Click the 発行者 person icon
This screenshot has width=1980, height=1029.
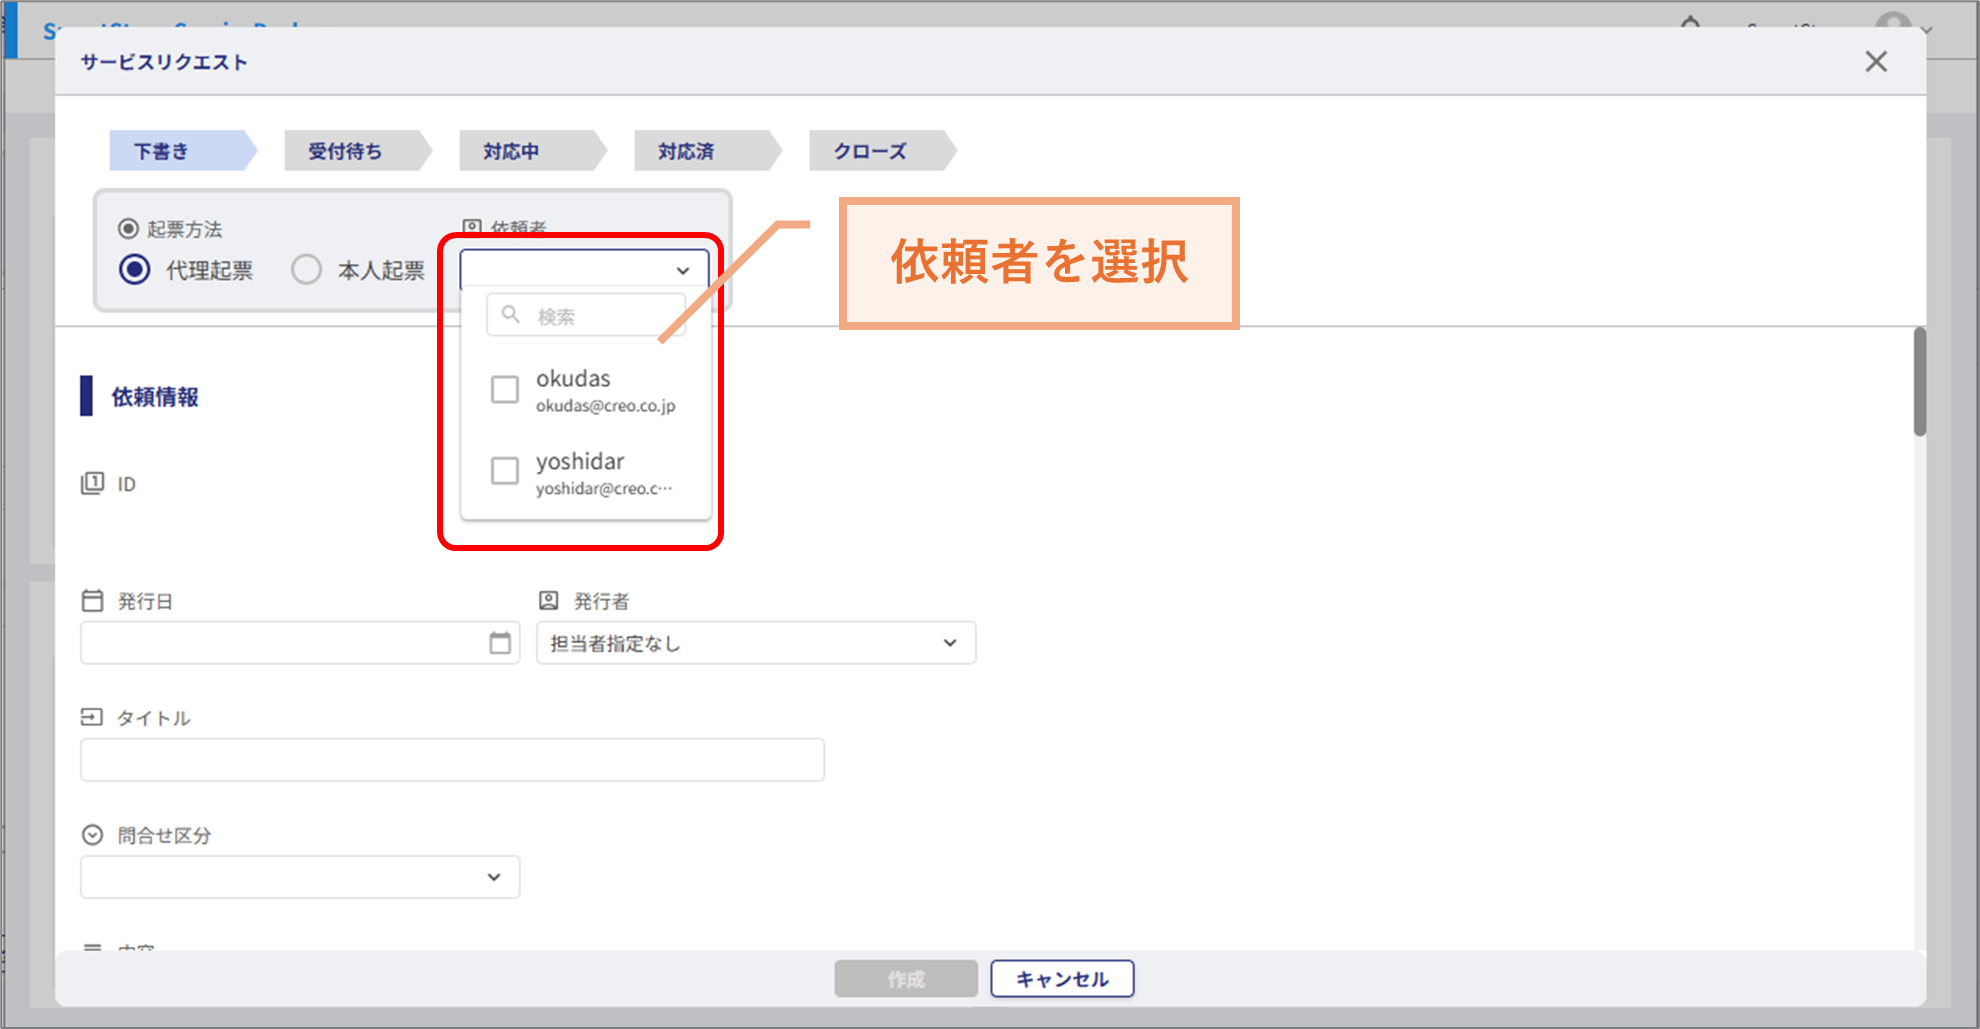(549, 601)
